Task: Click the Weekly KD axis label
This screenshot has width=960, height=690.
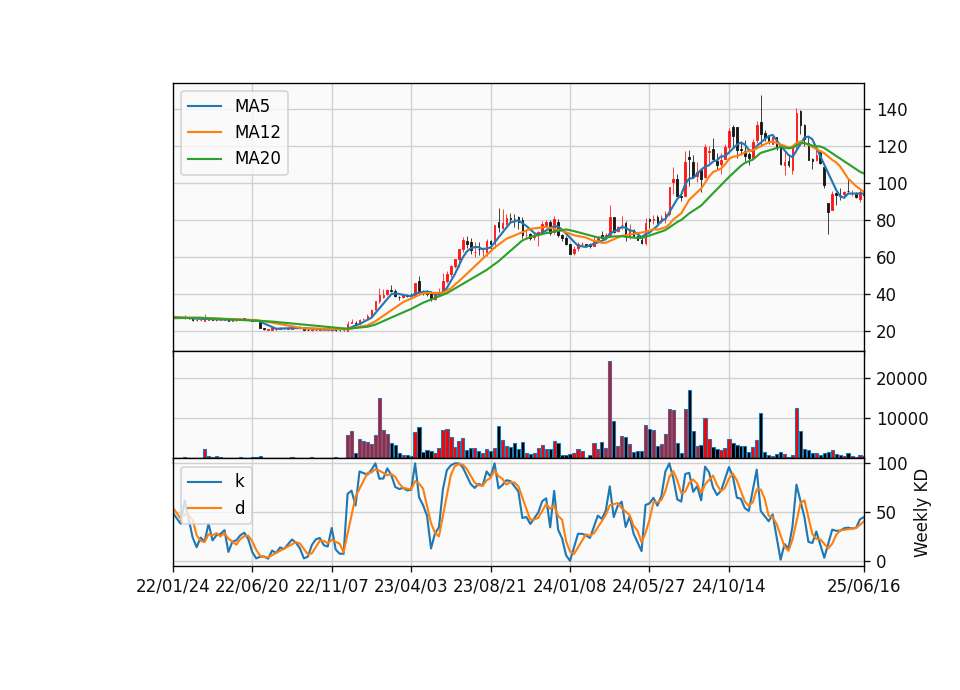Action: click(921, 513)
